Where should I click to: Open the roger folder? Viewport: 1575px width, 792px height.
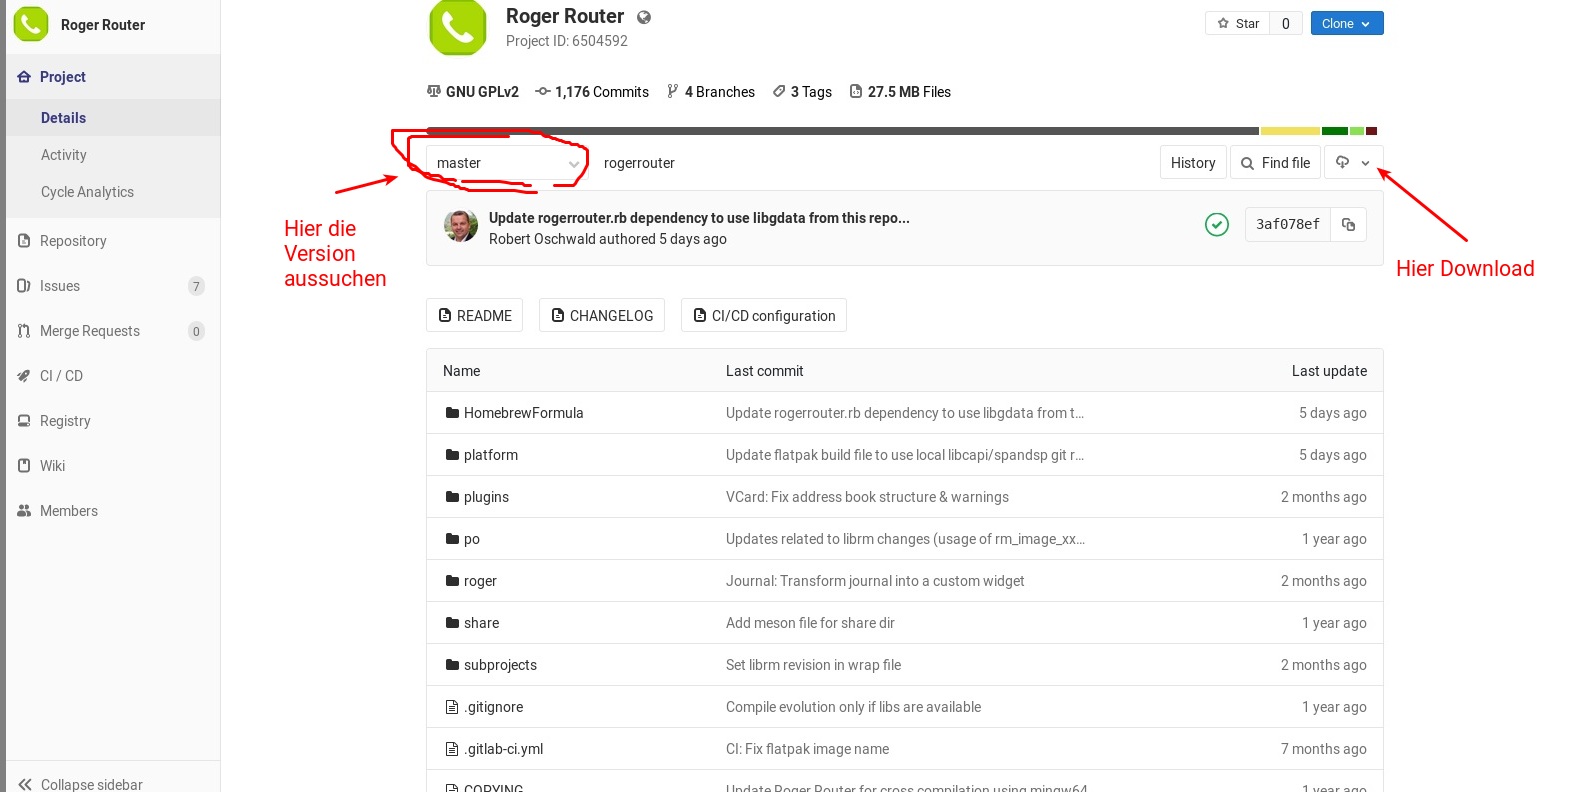coord(480,581)
